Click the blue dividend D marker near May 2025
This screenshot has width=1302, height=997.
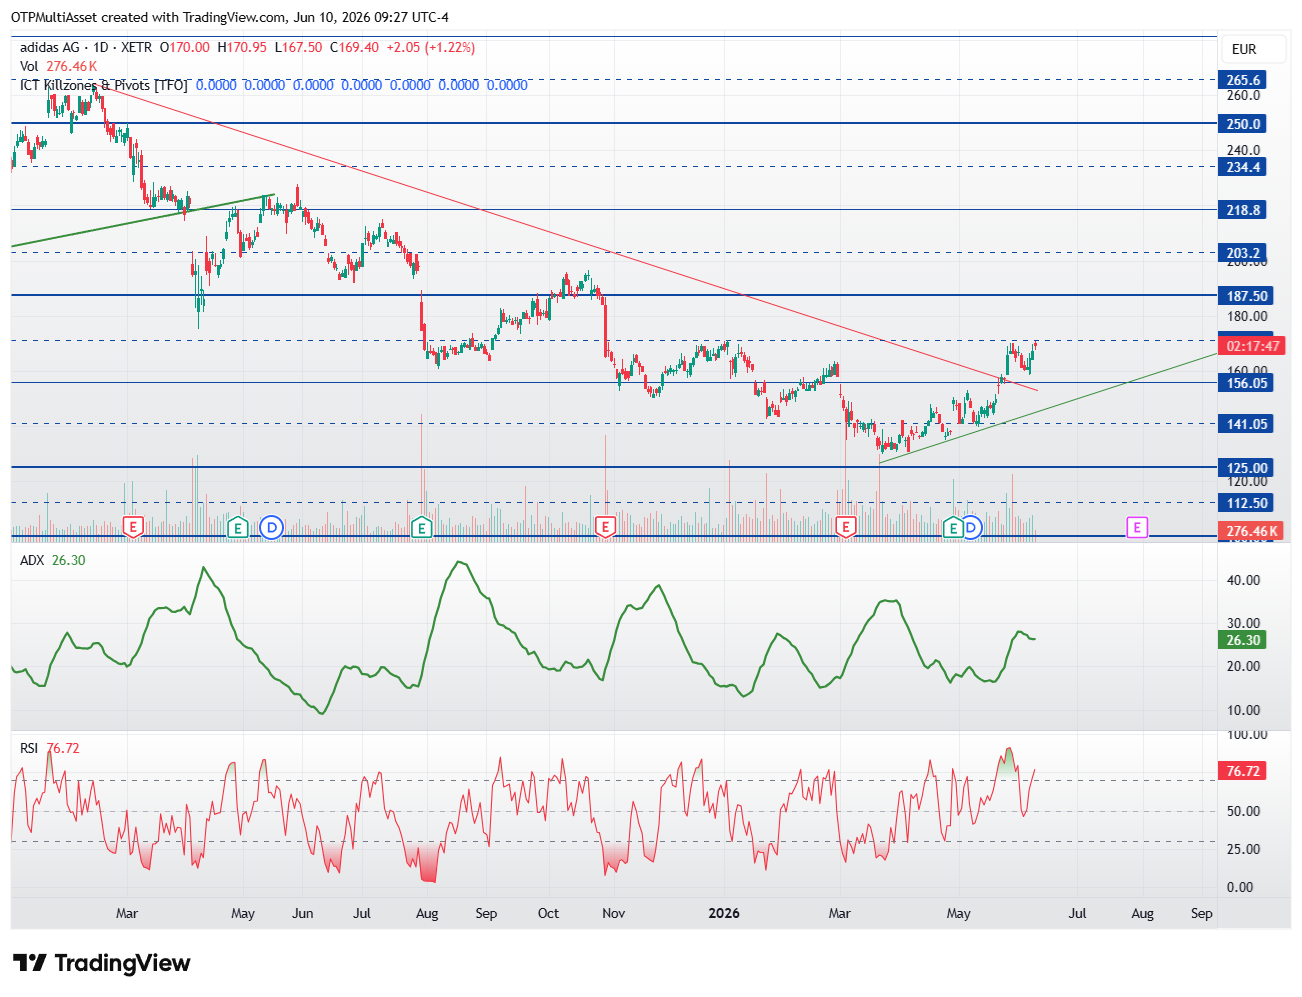tap(271, 527)
